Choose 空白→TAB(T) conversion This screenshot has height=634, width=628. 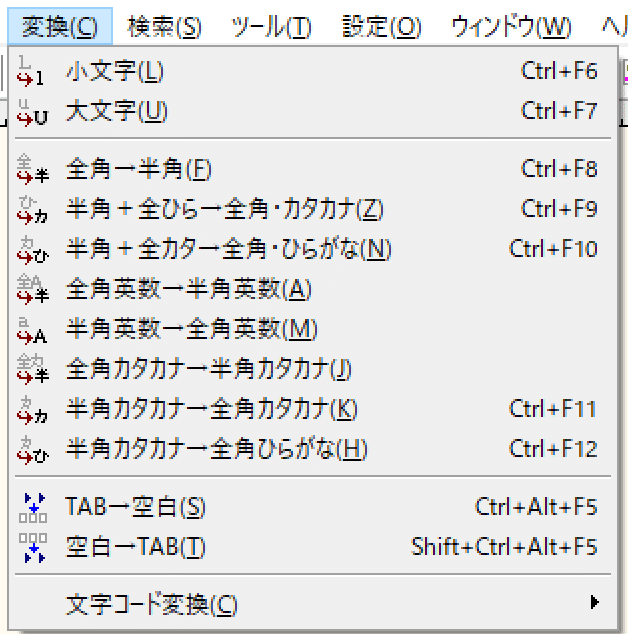[x=313, y=547]
